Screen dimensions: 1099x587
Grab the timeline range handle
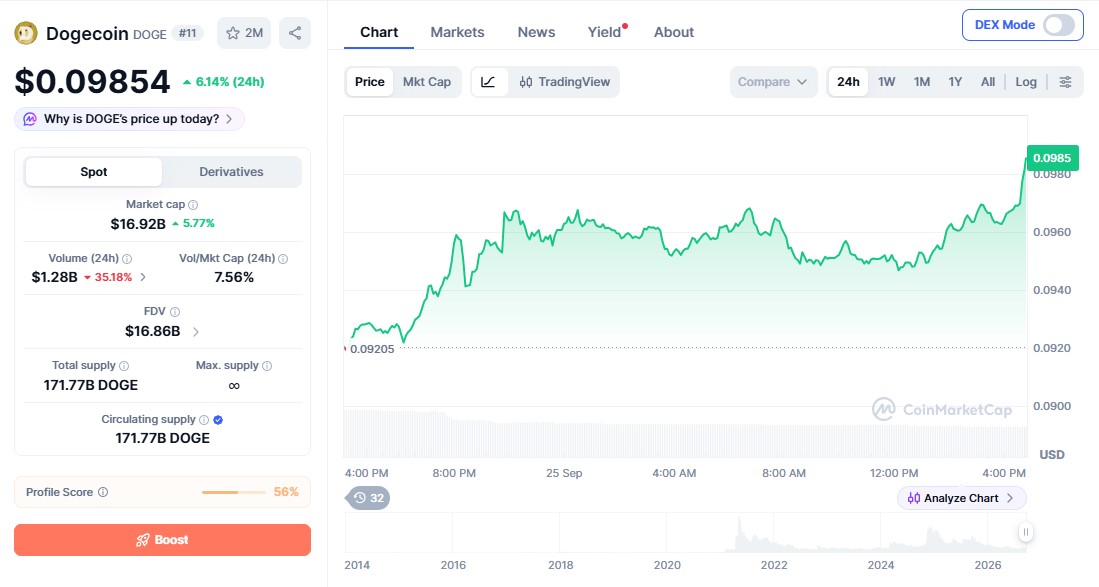1025,532
